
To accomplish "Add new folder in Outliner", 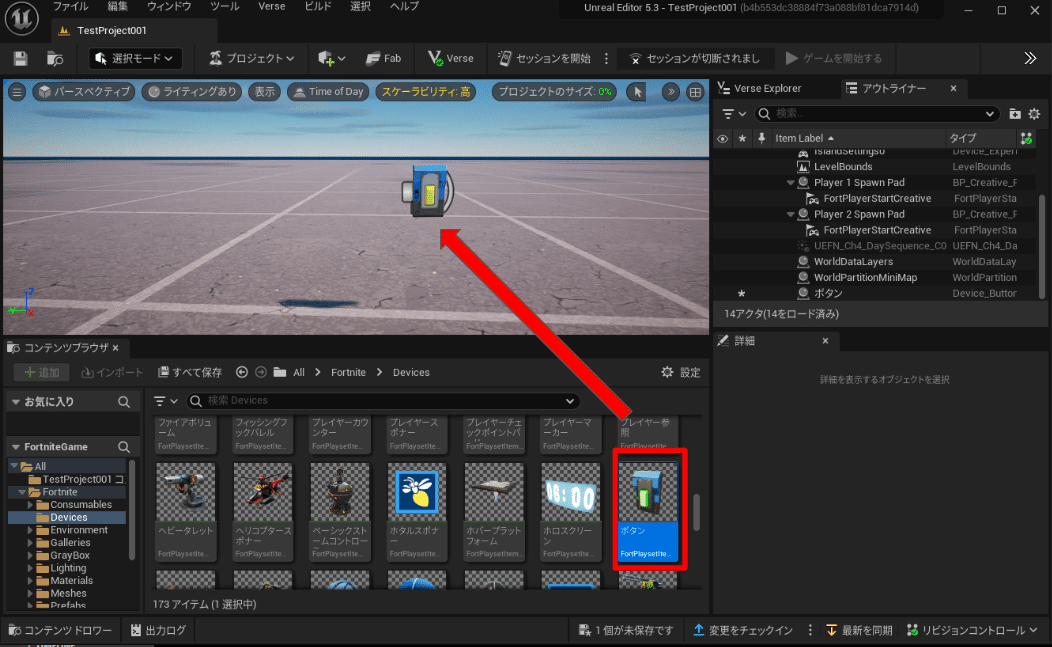I will tap(1015, 114).
